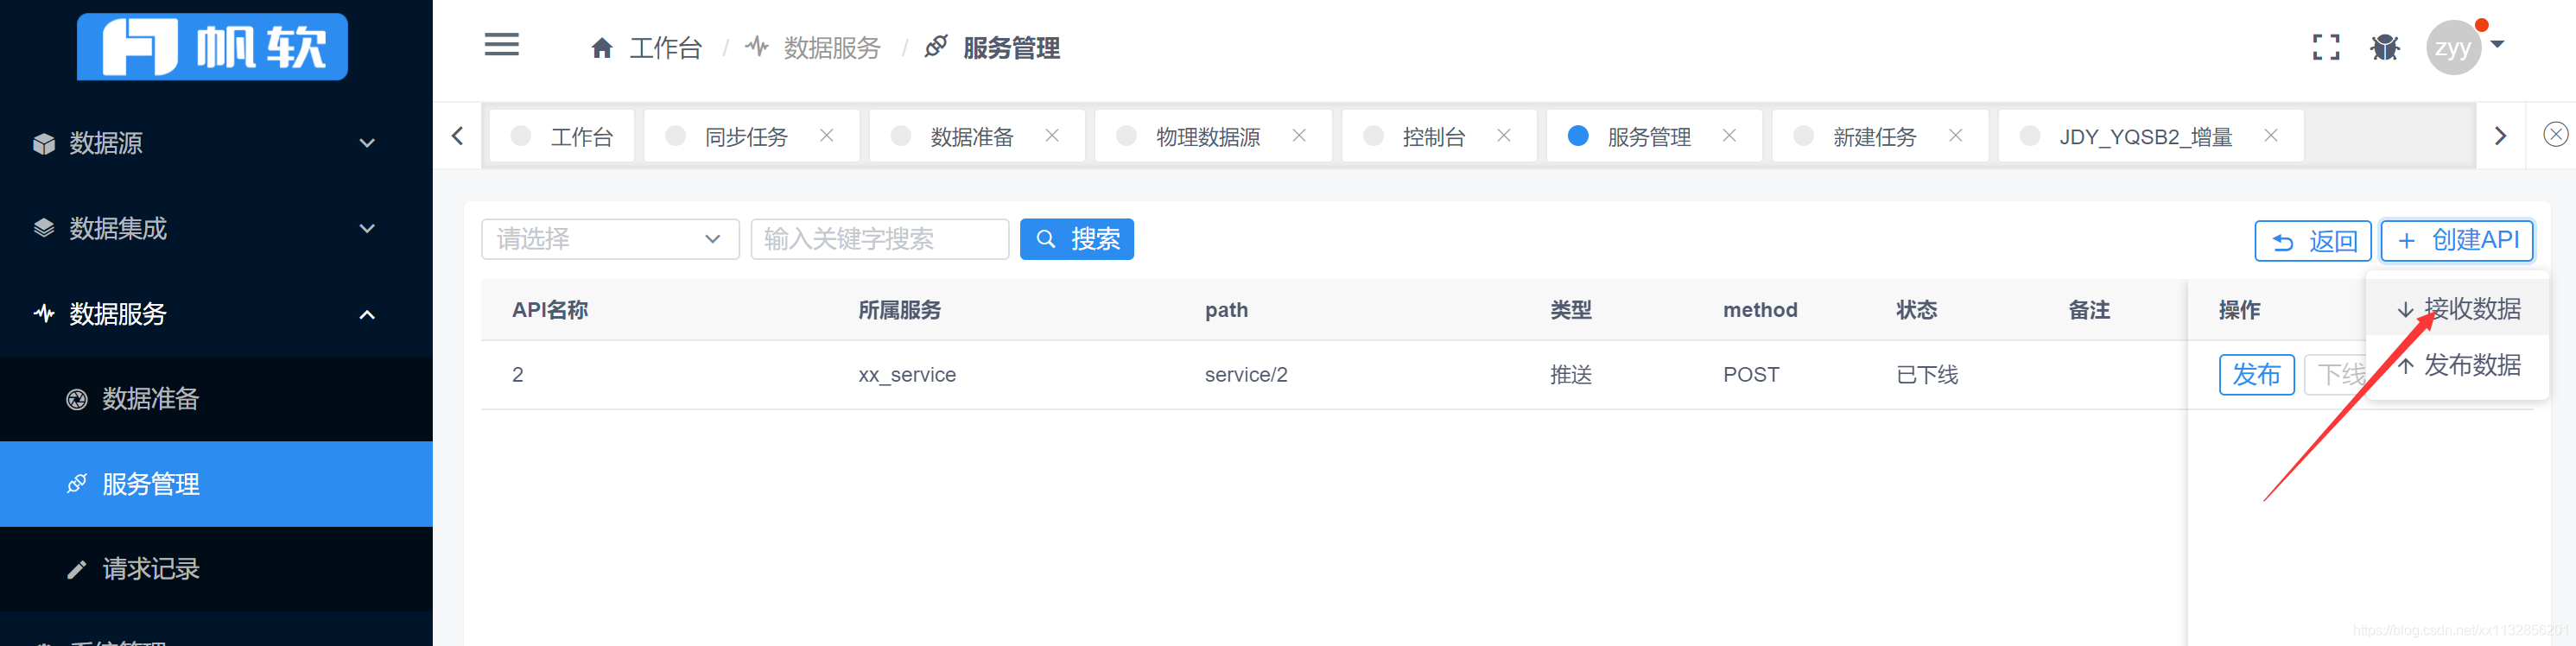Click the xx_service cell
The height and width of the screenshot is (646, 2576).
pyautogui.click(x=907, y=375)
